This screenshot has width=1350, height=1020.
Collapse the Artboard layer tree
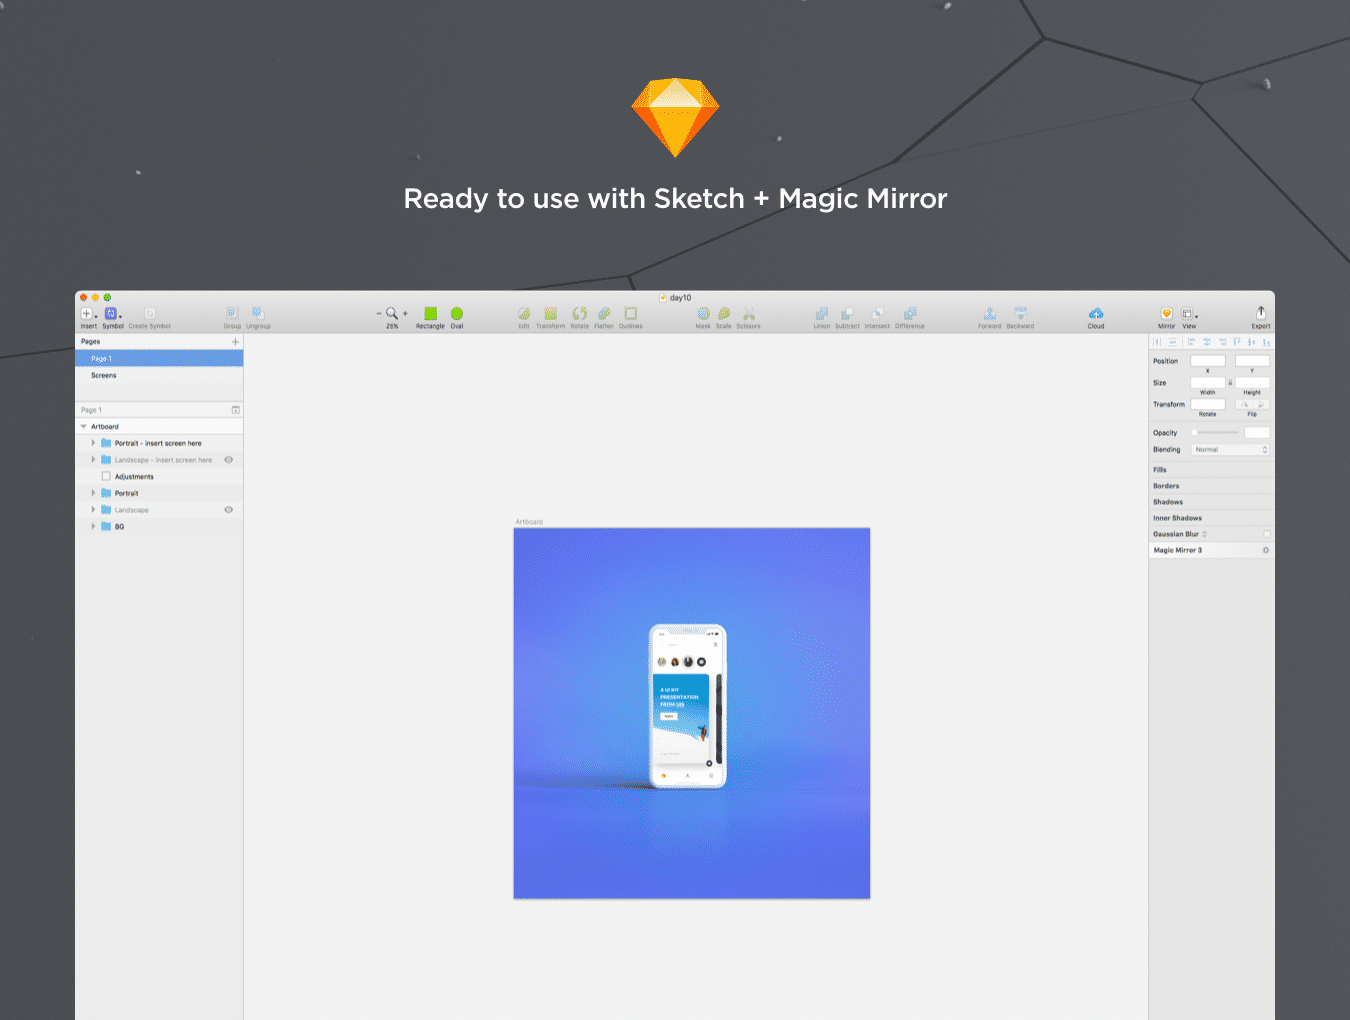[84, 427]
